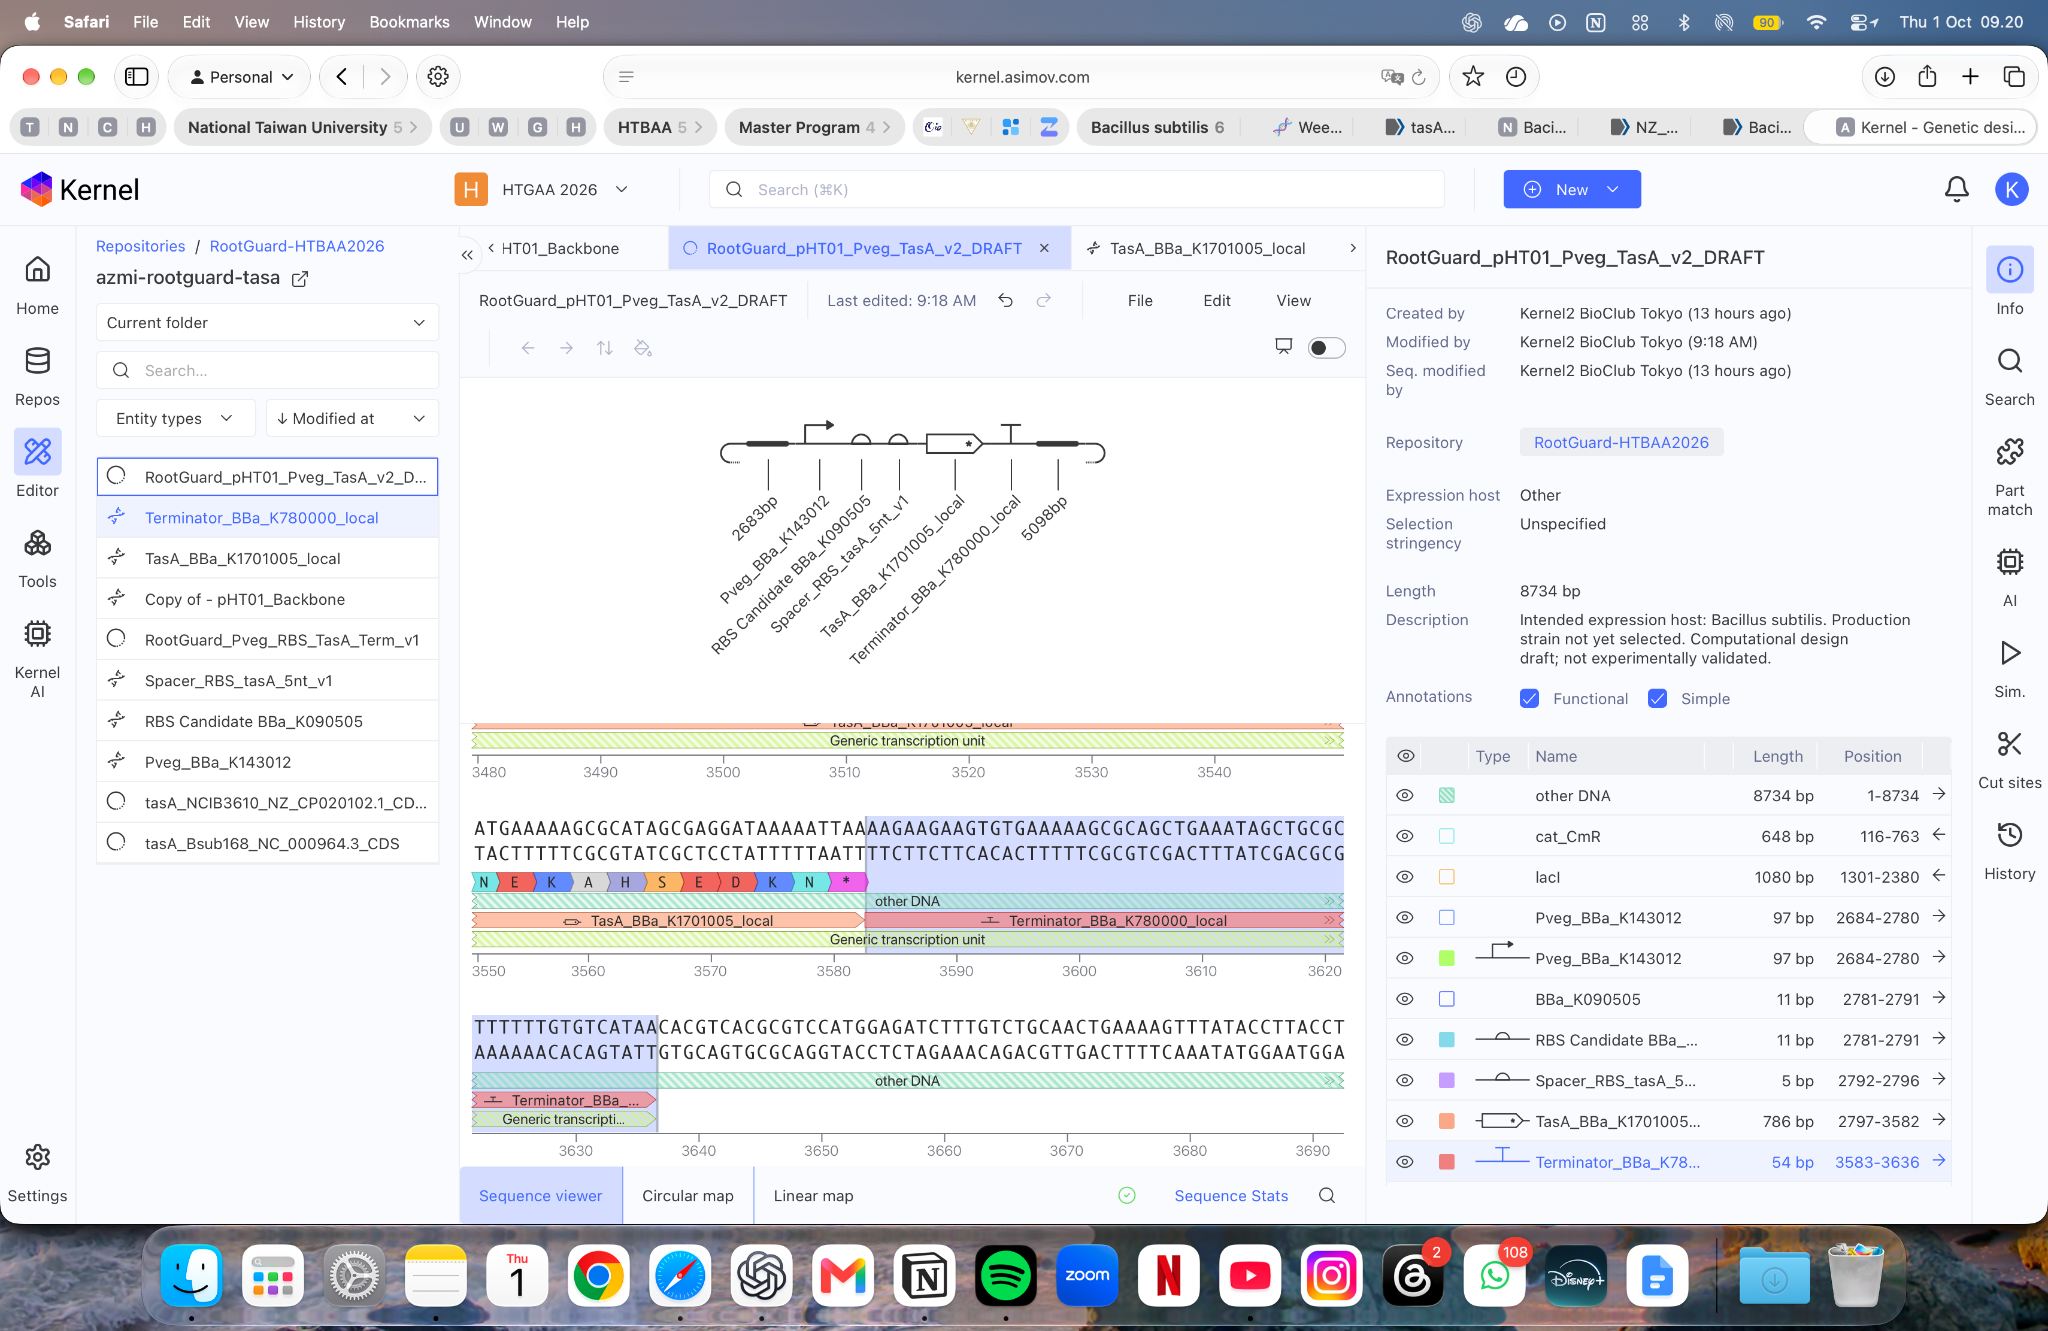Open the Cut sites tool

(2009, 759)
